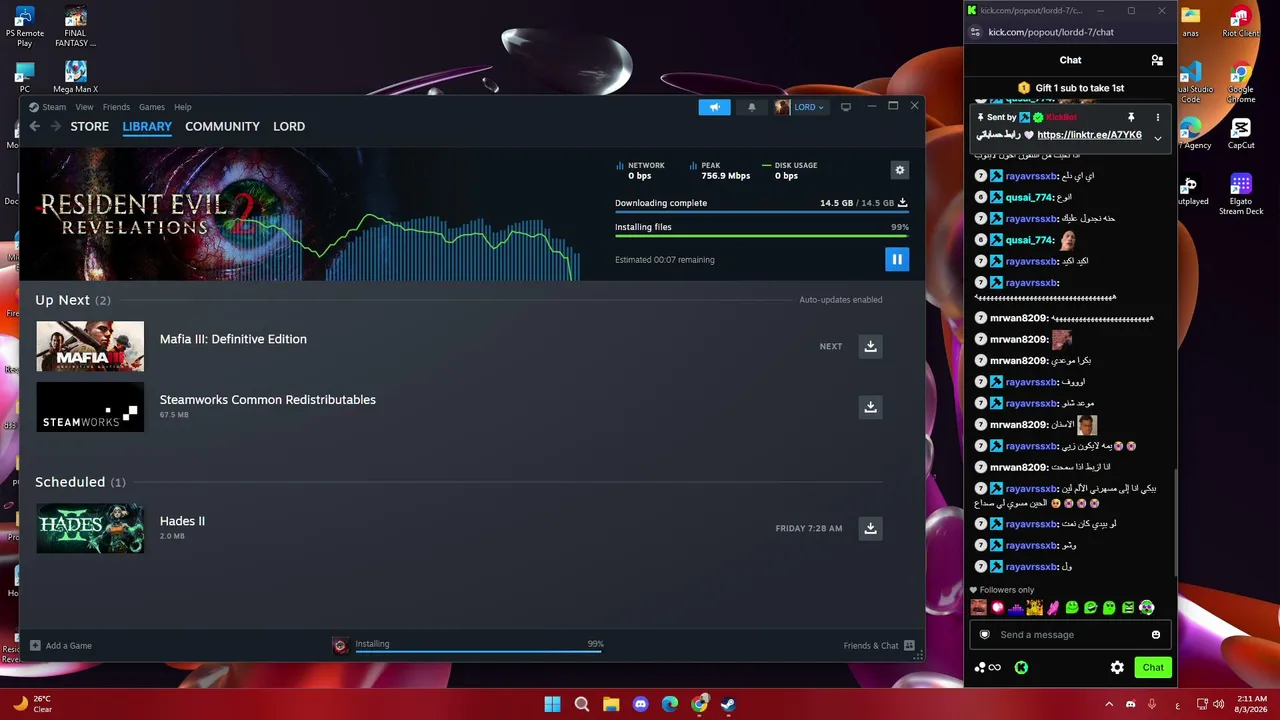Open the COMMUNITY tab
The width and height of the screenshot is (1280, 720).
(222, 126)
